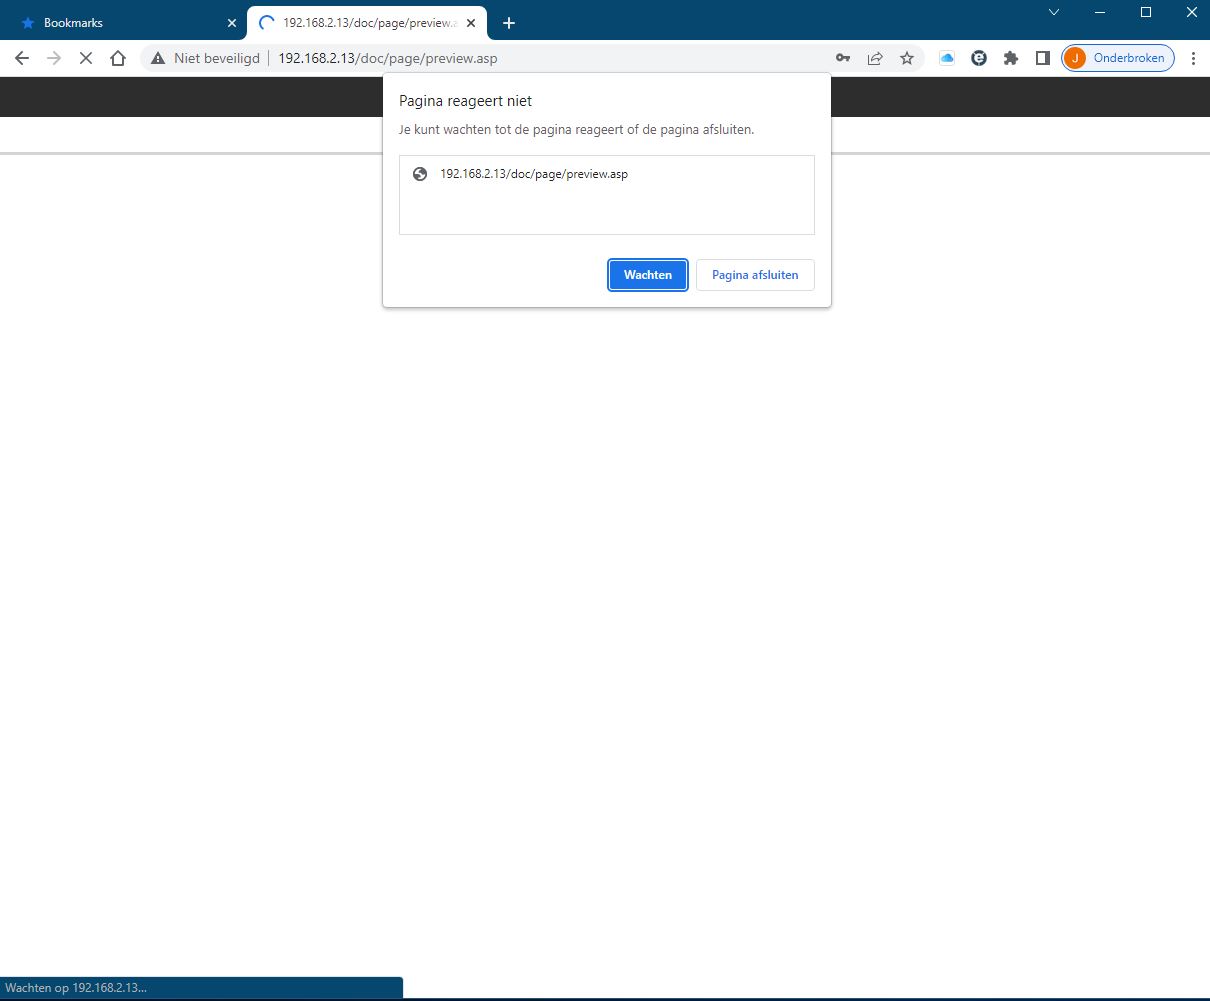Screen dimensions: 1210x1001
Task: Click the Wachten button in dialog
Action: pyautogui.click(x=647, y=275)
